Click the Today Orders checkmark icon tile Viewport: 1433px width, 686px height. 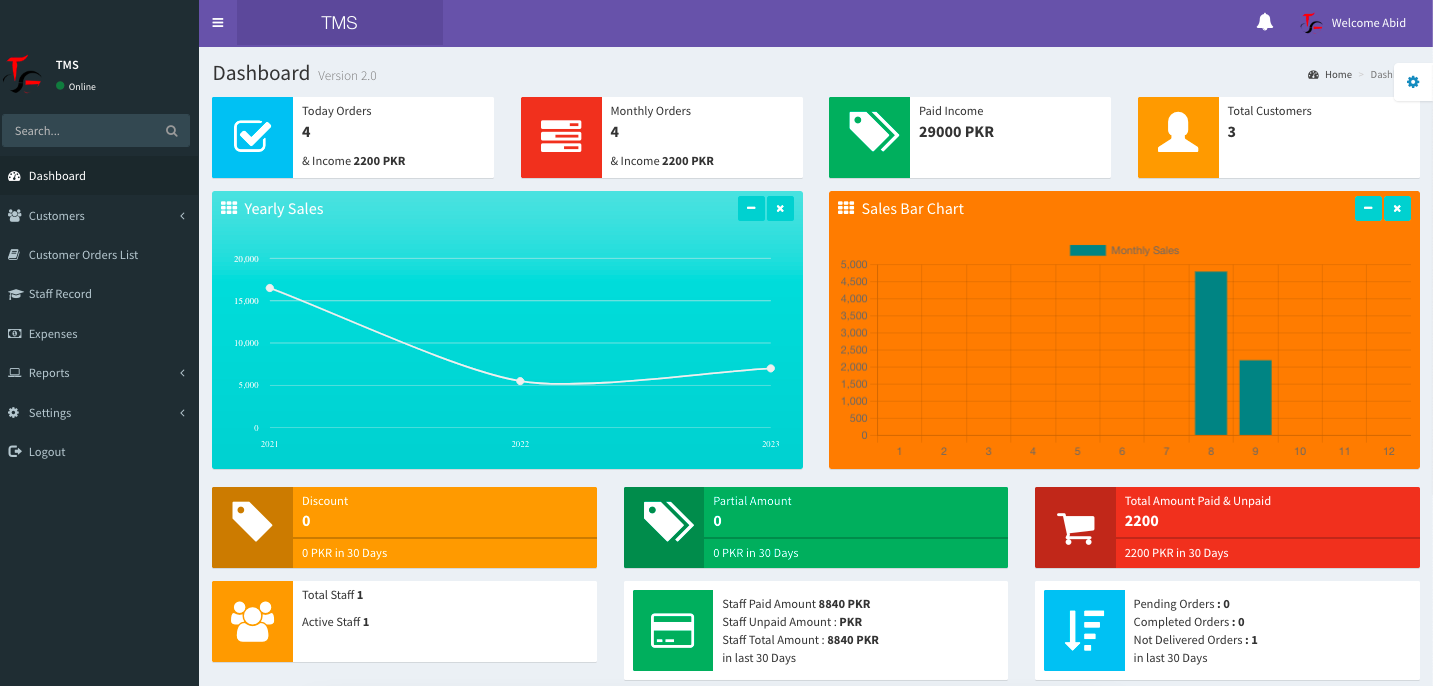[252, 137]
